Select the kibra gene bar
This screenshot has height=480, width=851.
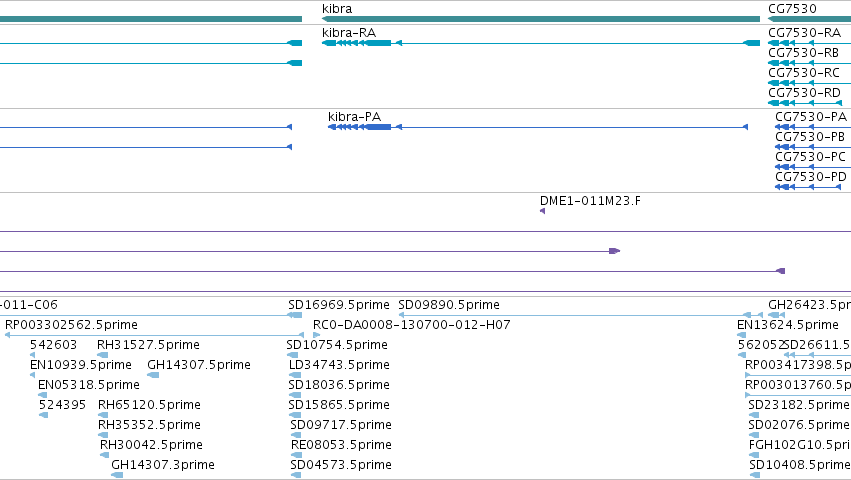click(x=541, y=19)
